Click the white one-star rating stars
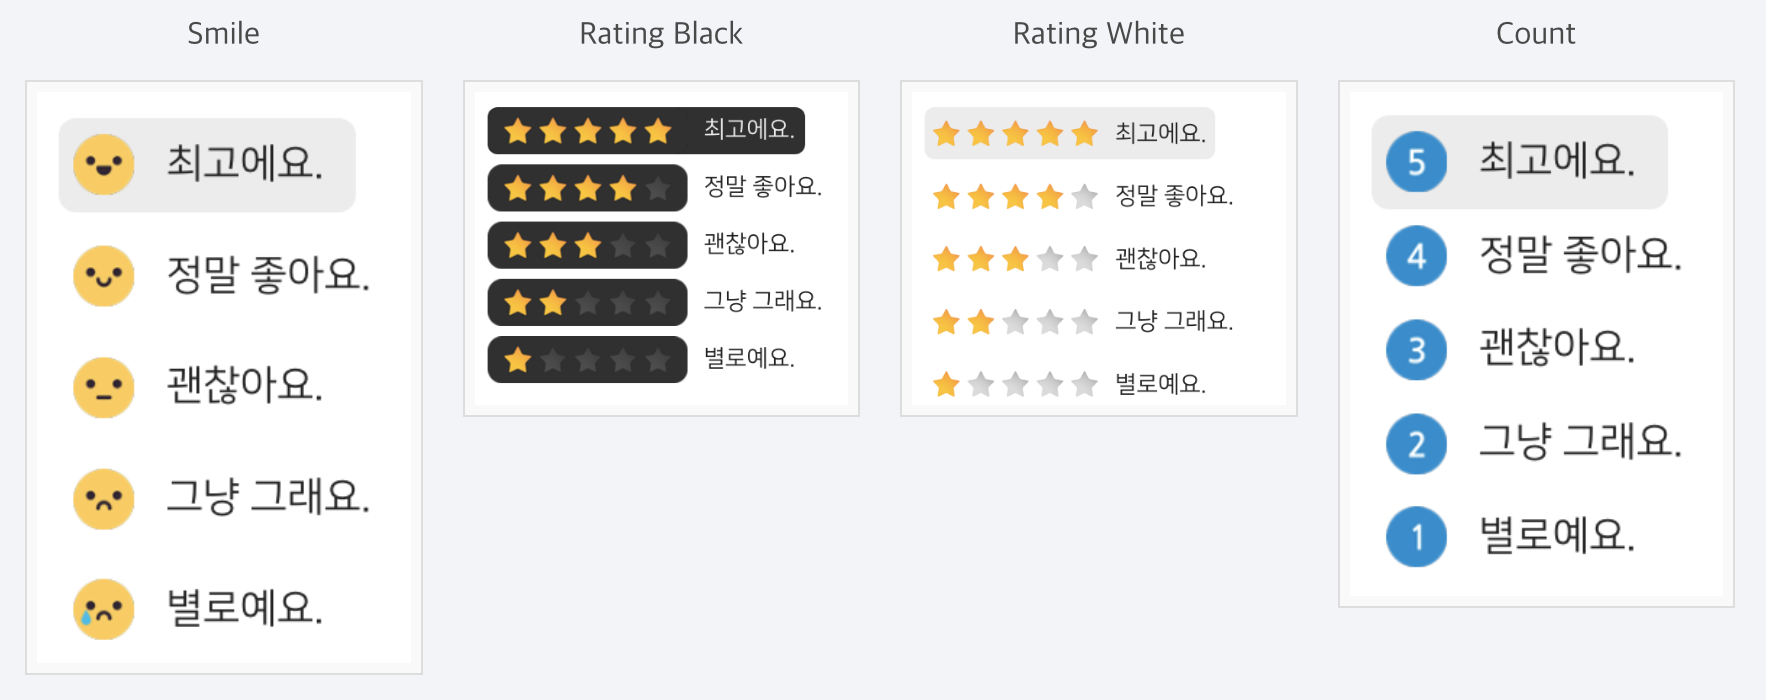The width and height of the screenshot is (1766, 700). point(1015,384)
